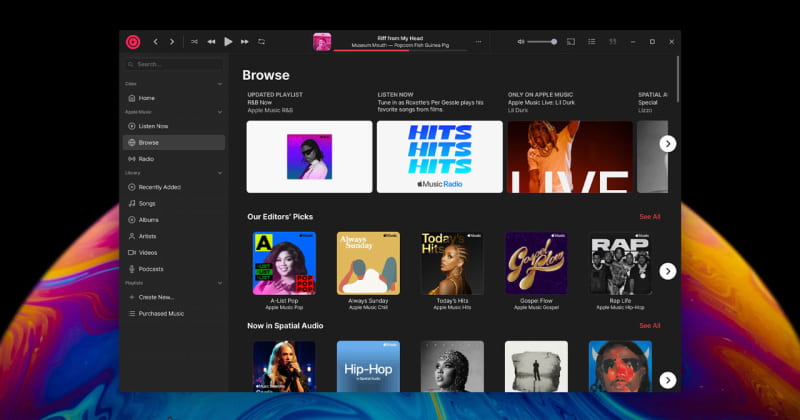The image size is (800, 420).
Task: Skip to the next track
Action: tap(245, 42)
